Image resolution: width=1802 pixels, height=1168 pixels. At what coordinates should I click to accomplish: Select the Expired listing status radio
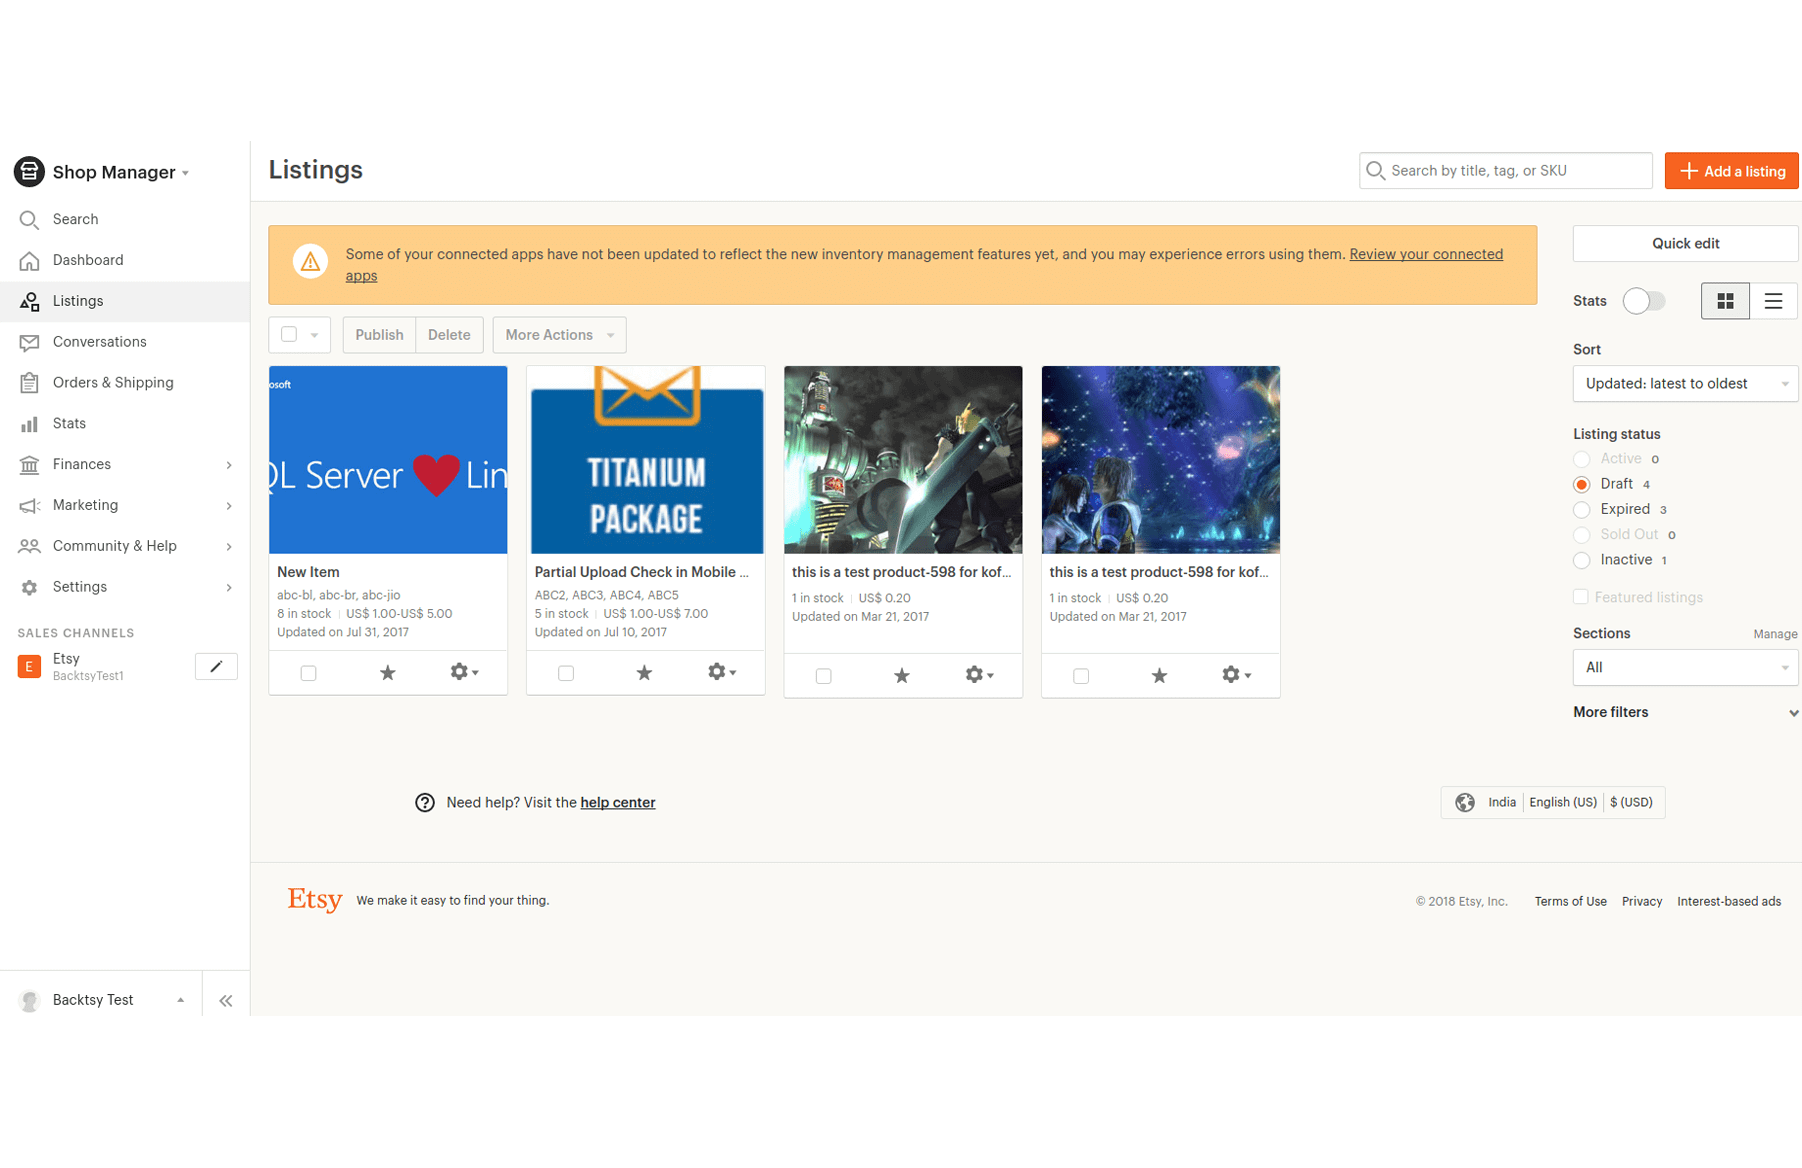click(x=1581, y=510)
